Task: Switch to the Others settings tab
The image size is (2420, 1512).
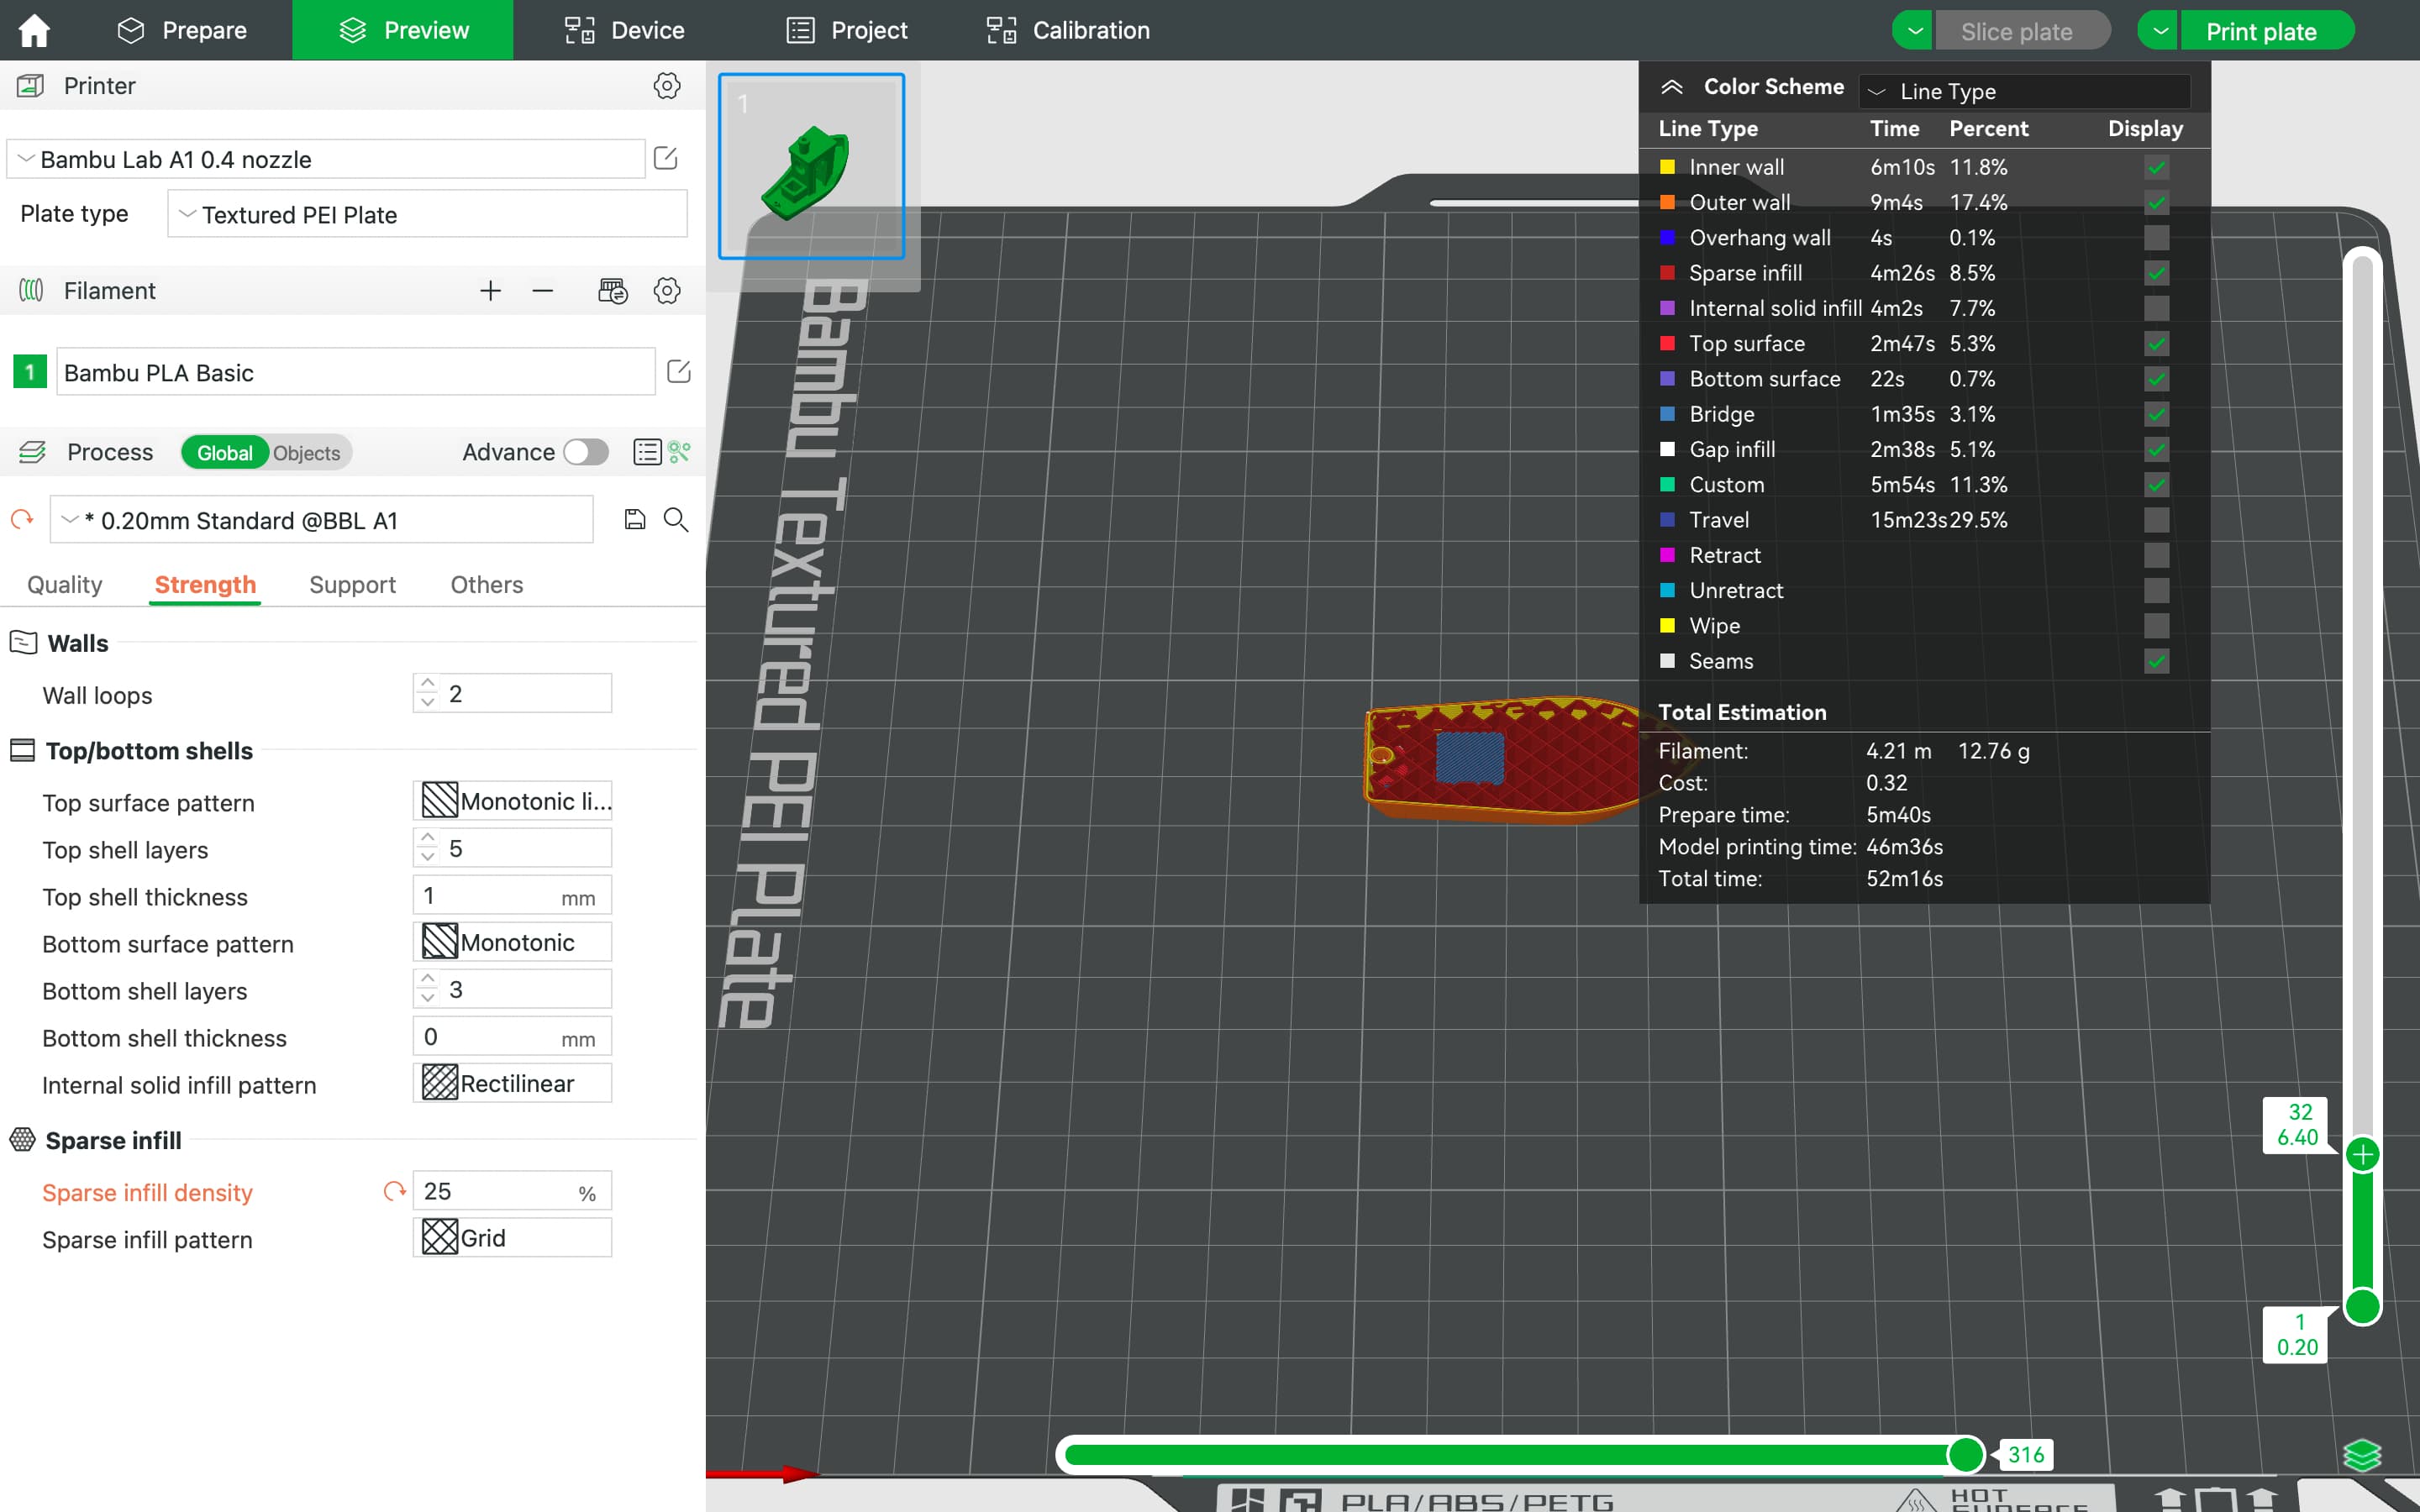Action: tap(486, 584)
